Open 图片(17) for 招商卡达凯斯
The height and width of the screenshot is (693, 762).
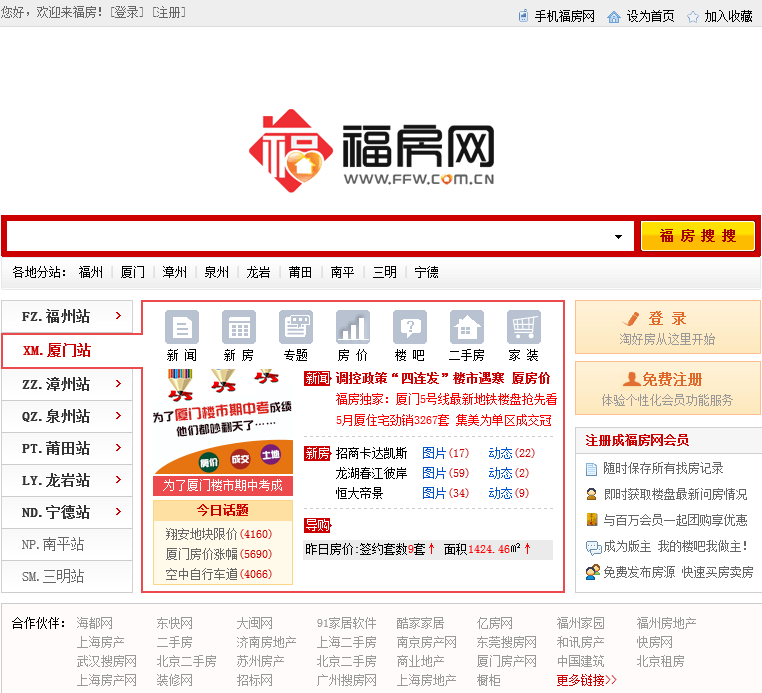(446, 453)
